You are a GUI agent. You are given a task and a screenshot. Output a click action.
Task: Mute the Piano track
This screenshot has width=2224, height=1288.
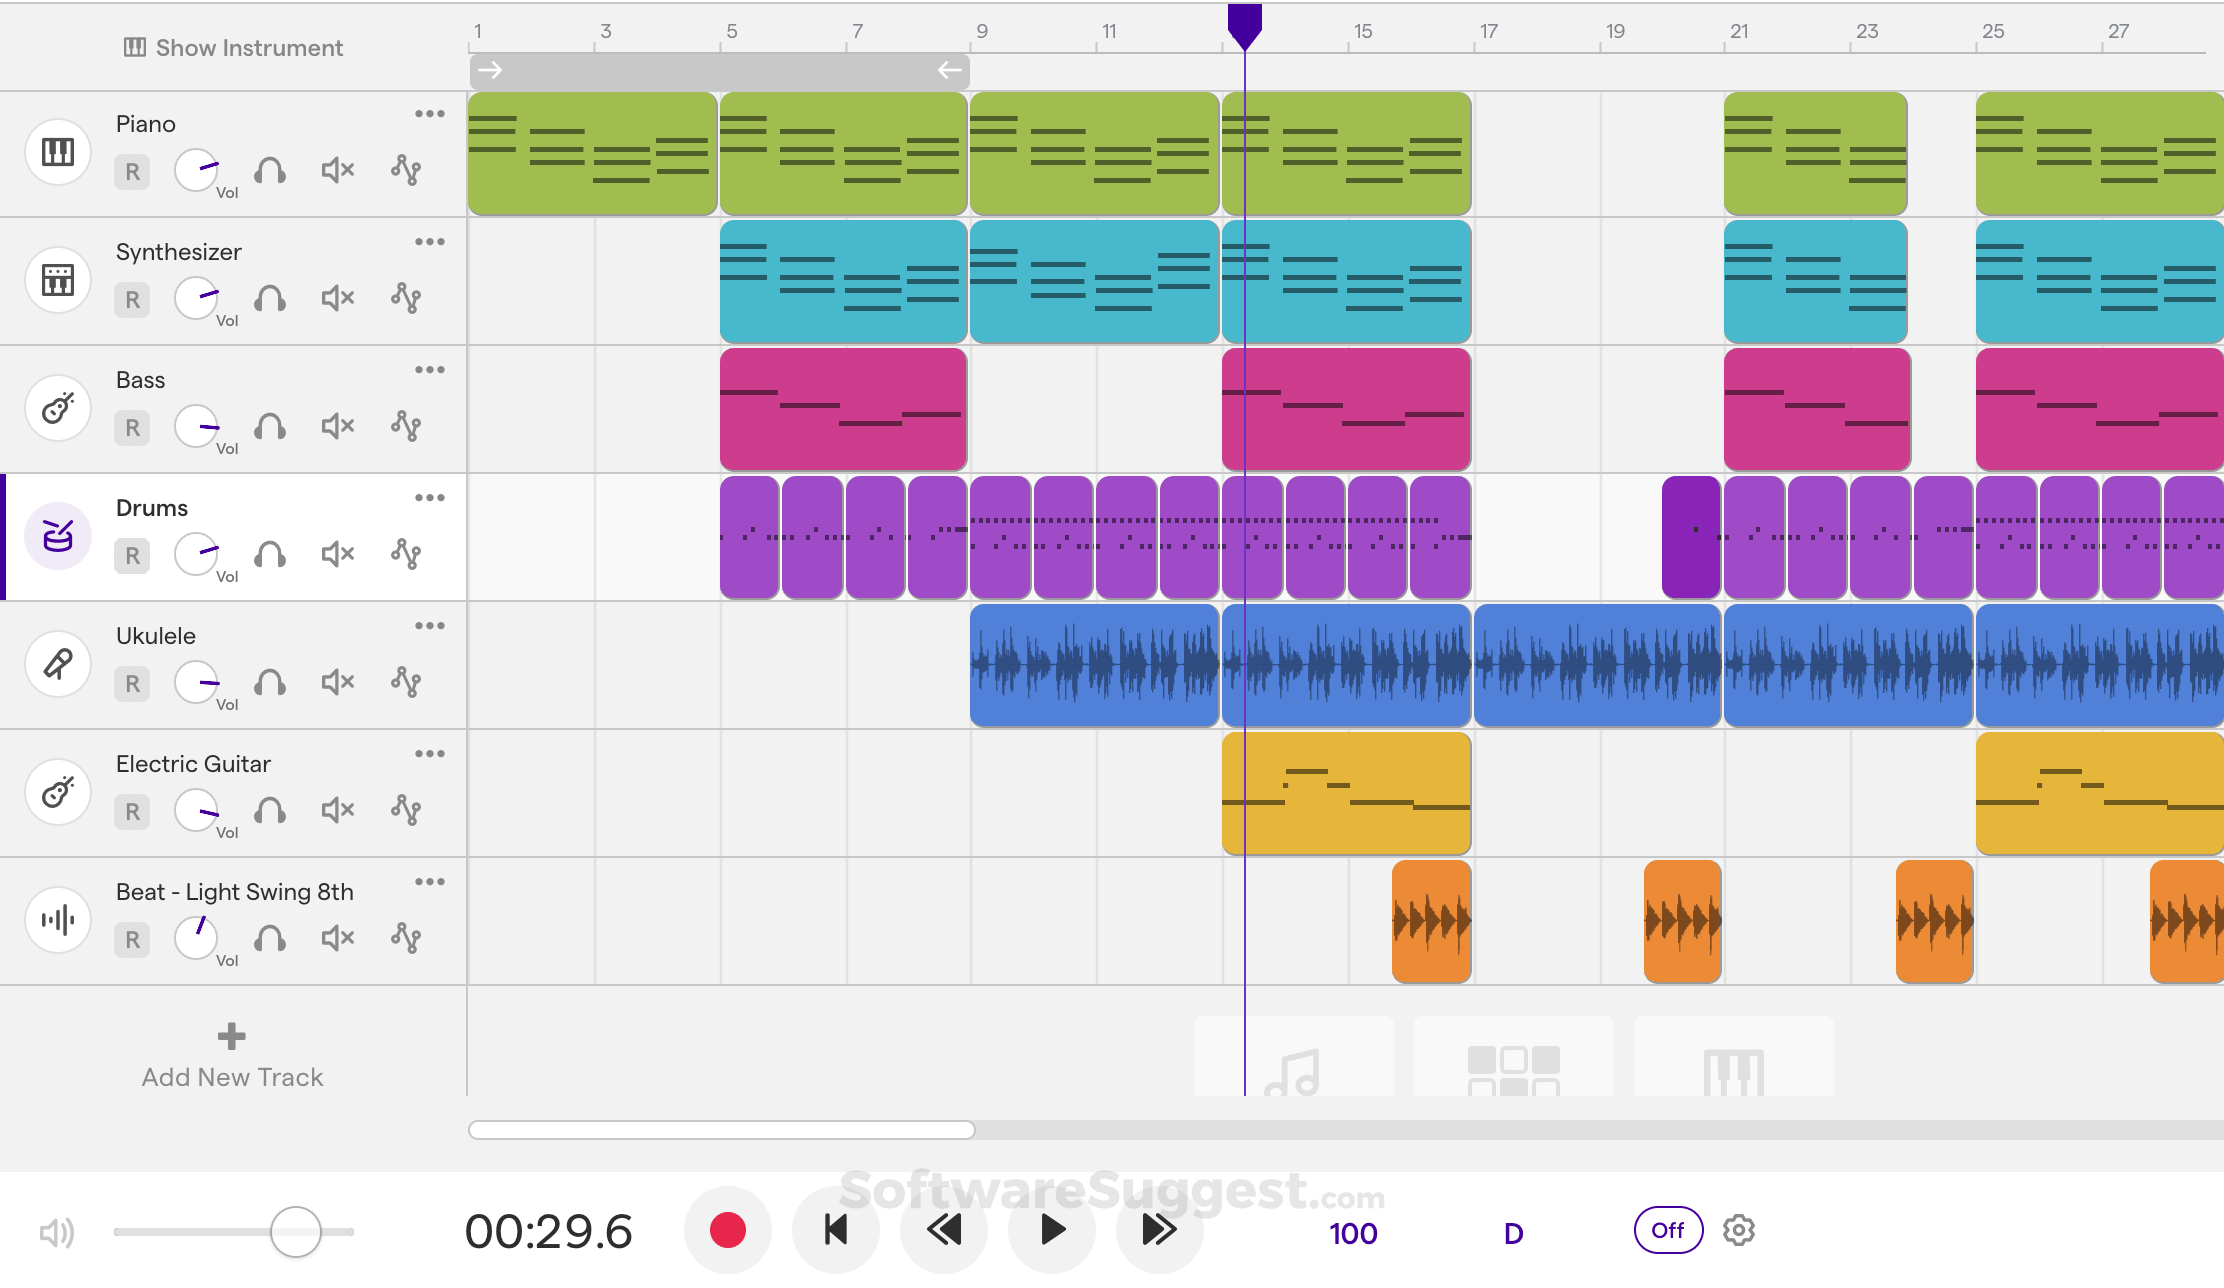click(x=336, y=170)
